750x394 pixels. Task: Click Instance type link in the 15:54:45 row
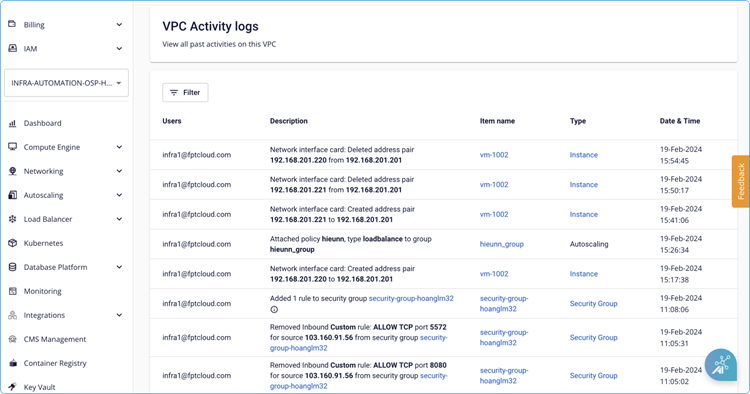pos(584,155)
